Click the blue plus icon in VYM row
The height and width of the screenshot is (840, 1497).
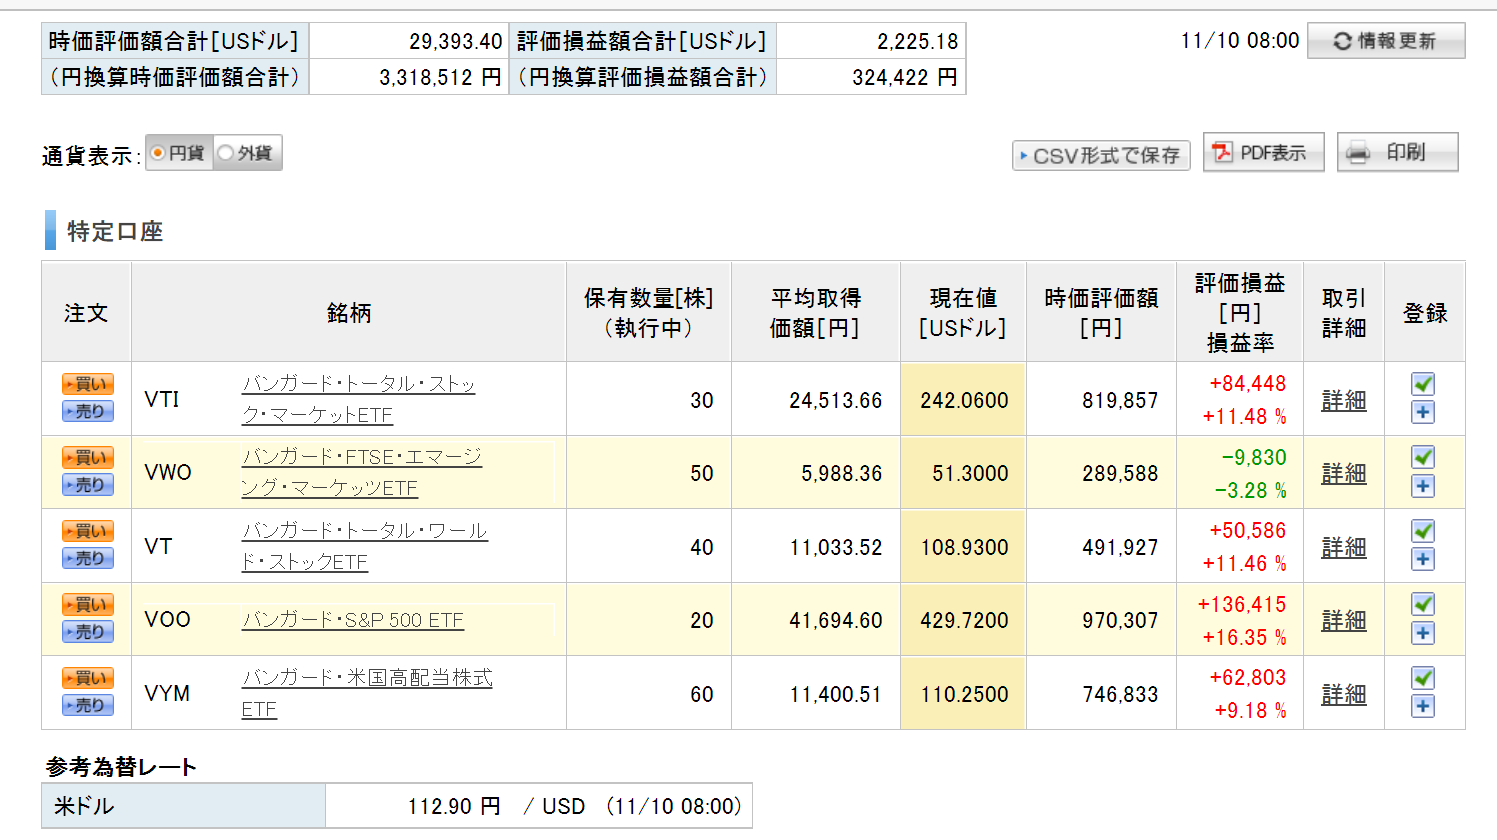[1423, 706]
